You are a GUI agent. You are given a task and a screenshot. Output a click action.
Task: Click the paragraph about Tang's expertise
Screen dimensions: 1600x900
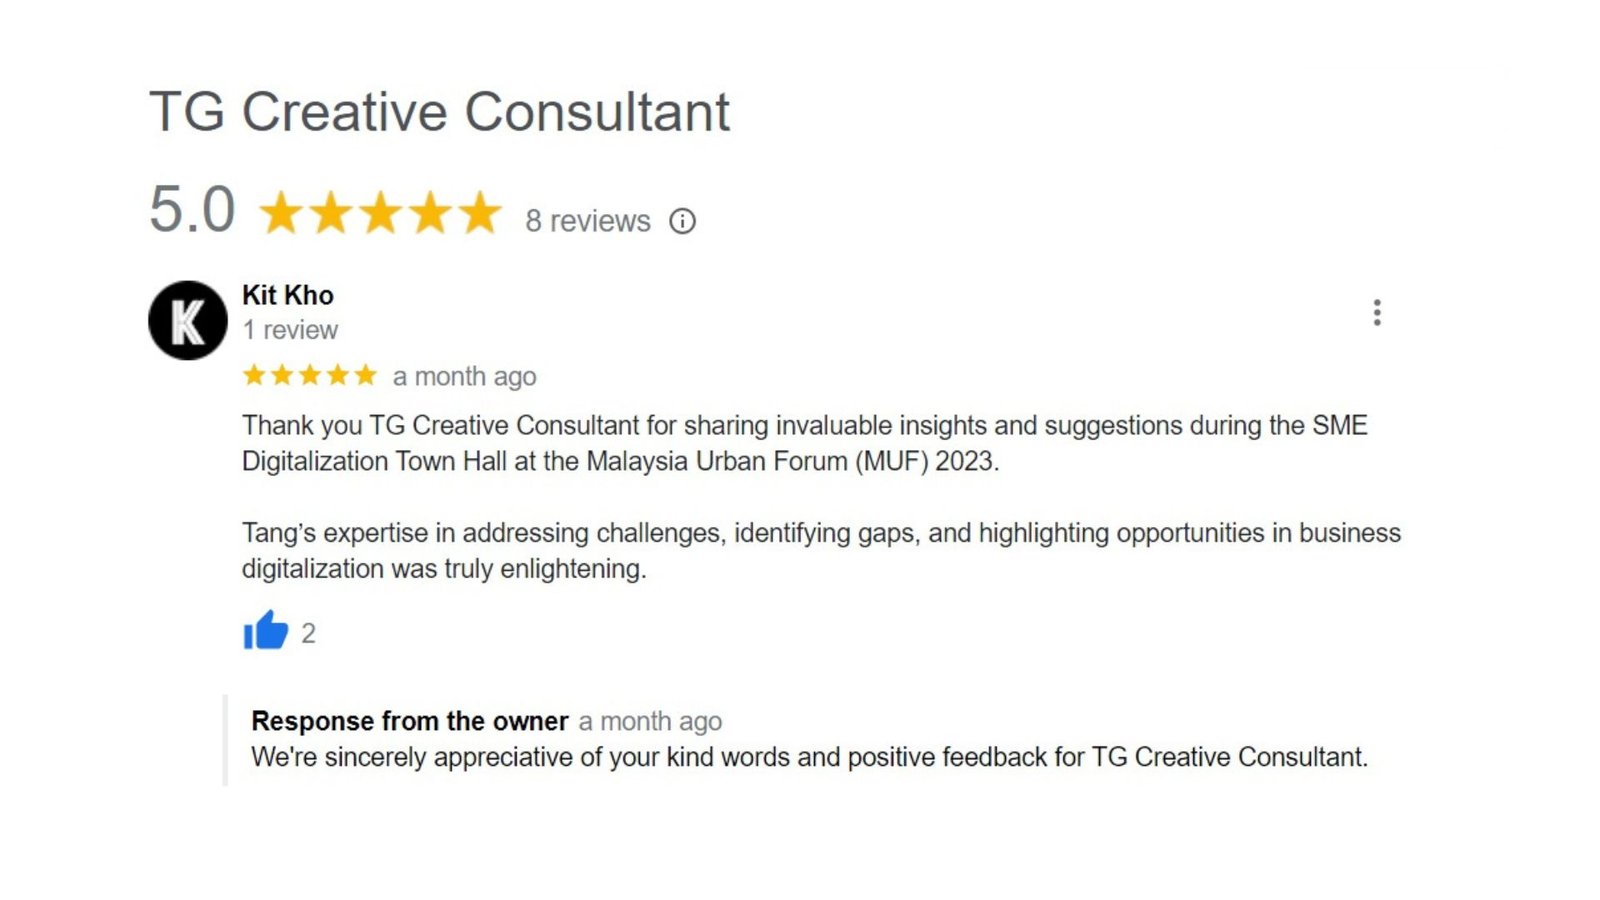pos(820,550)
